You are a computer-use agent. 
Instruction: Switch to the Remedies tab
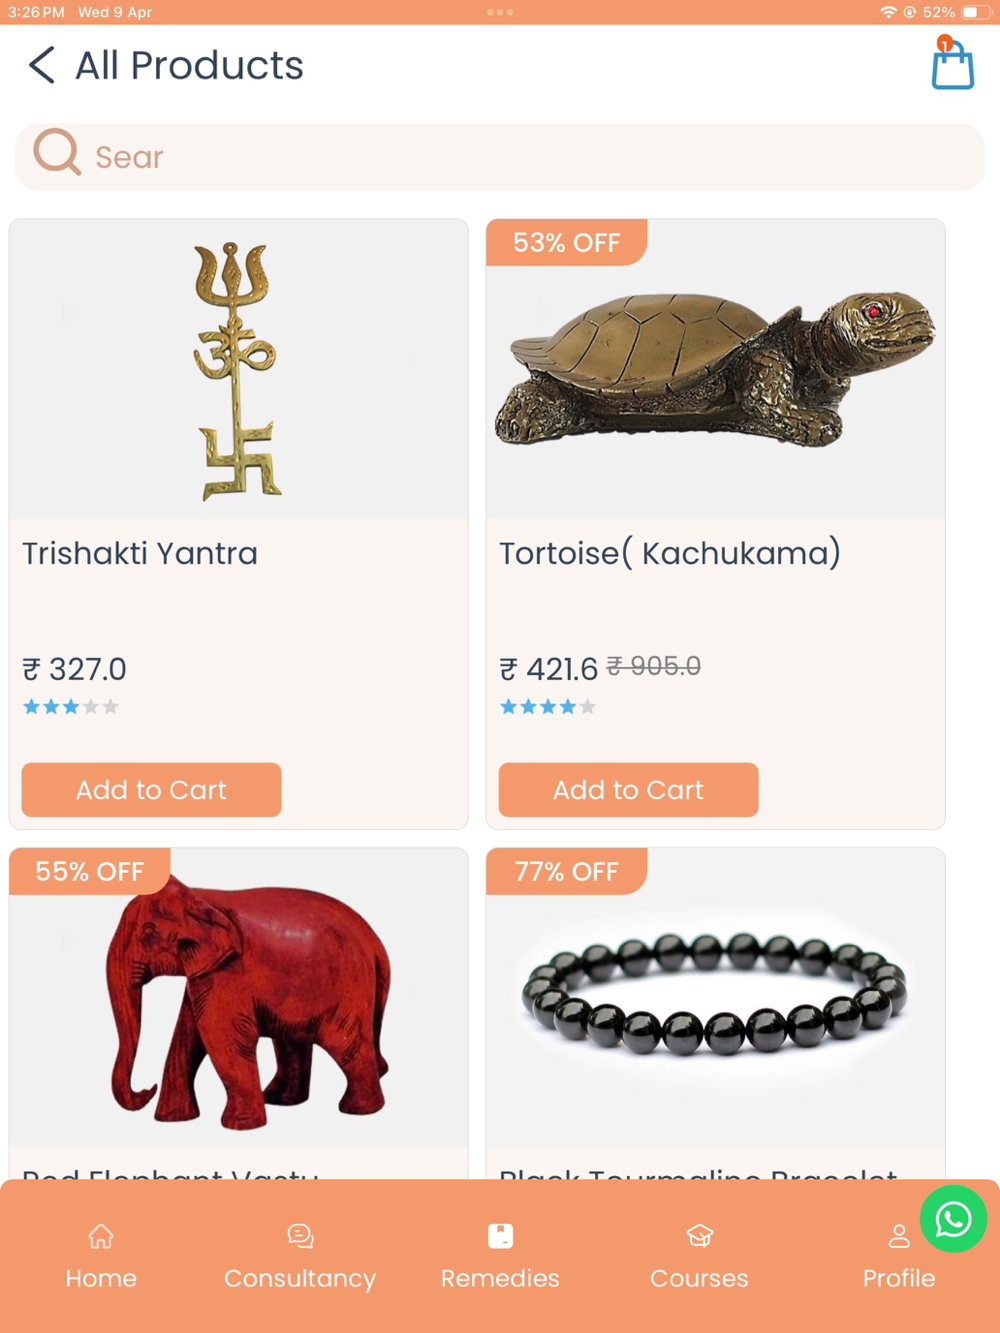point(500,1256)
